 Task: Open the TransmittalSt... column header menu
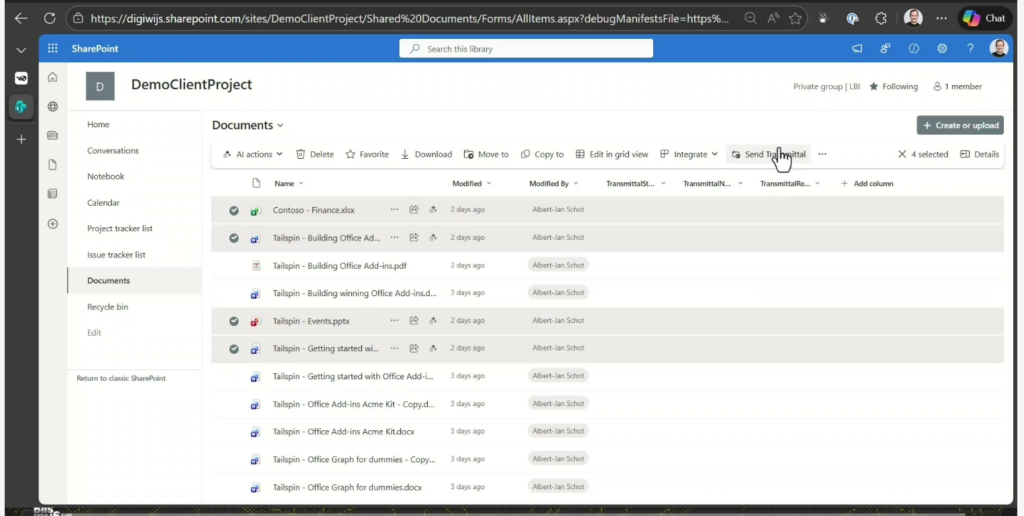point(635,184)
